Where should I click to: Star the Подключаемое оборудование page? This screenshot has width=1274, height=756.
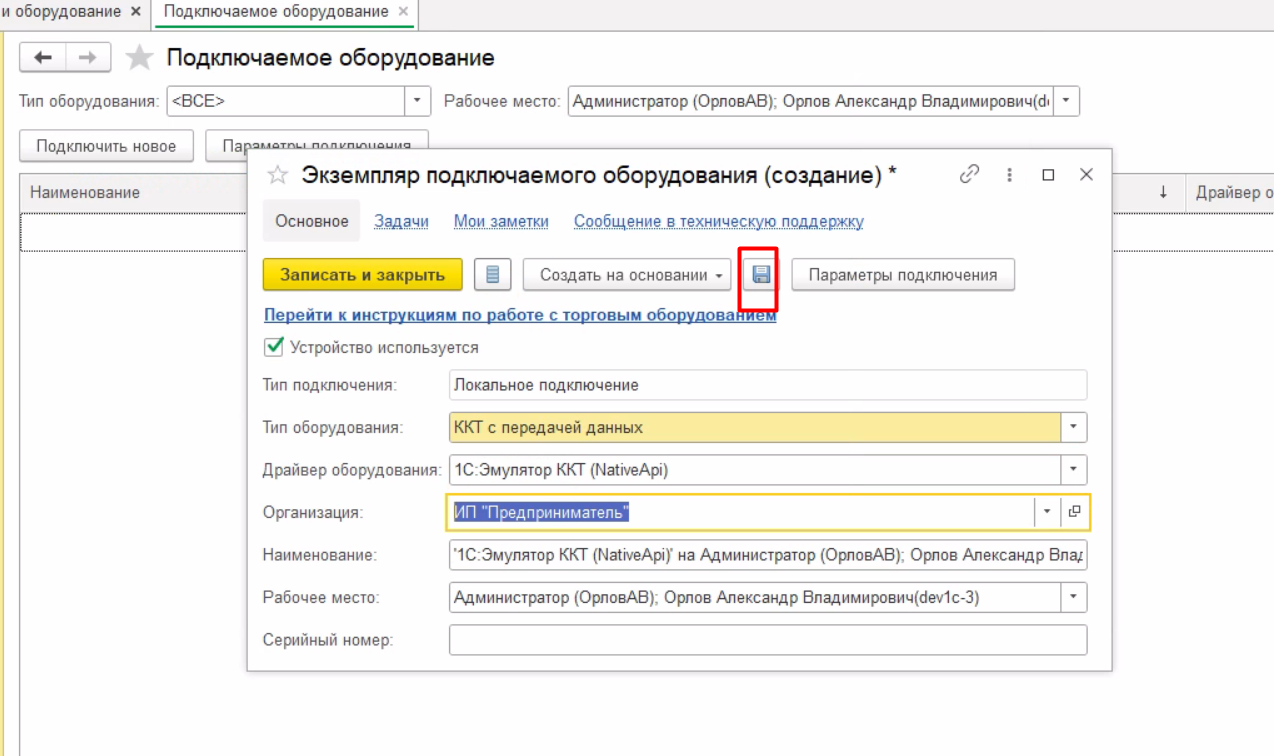(x=139, y=59)
